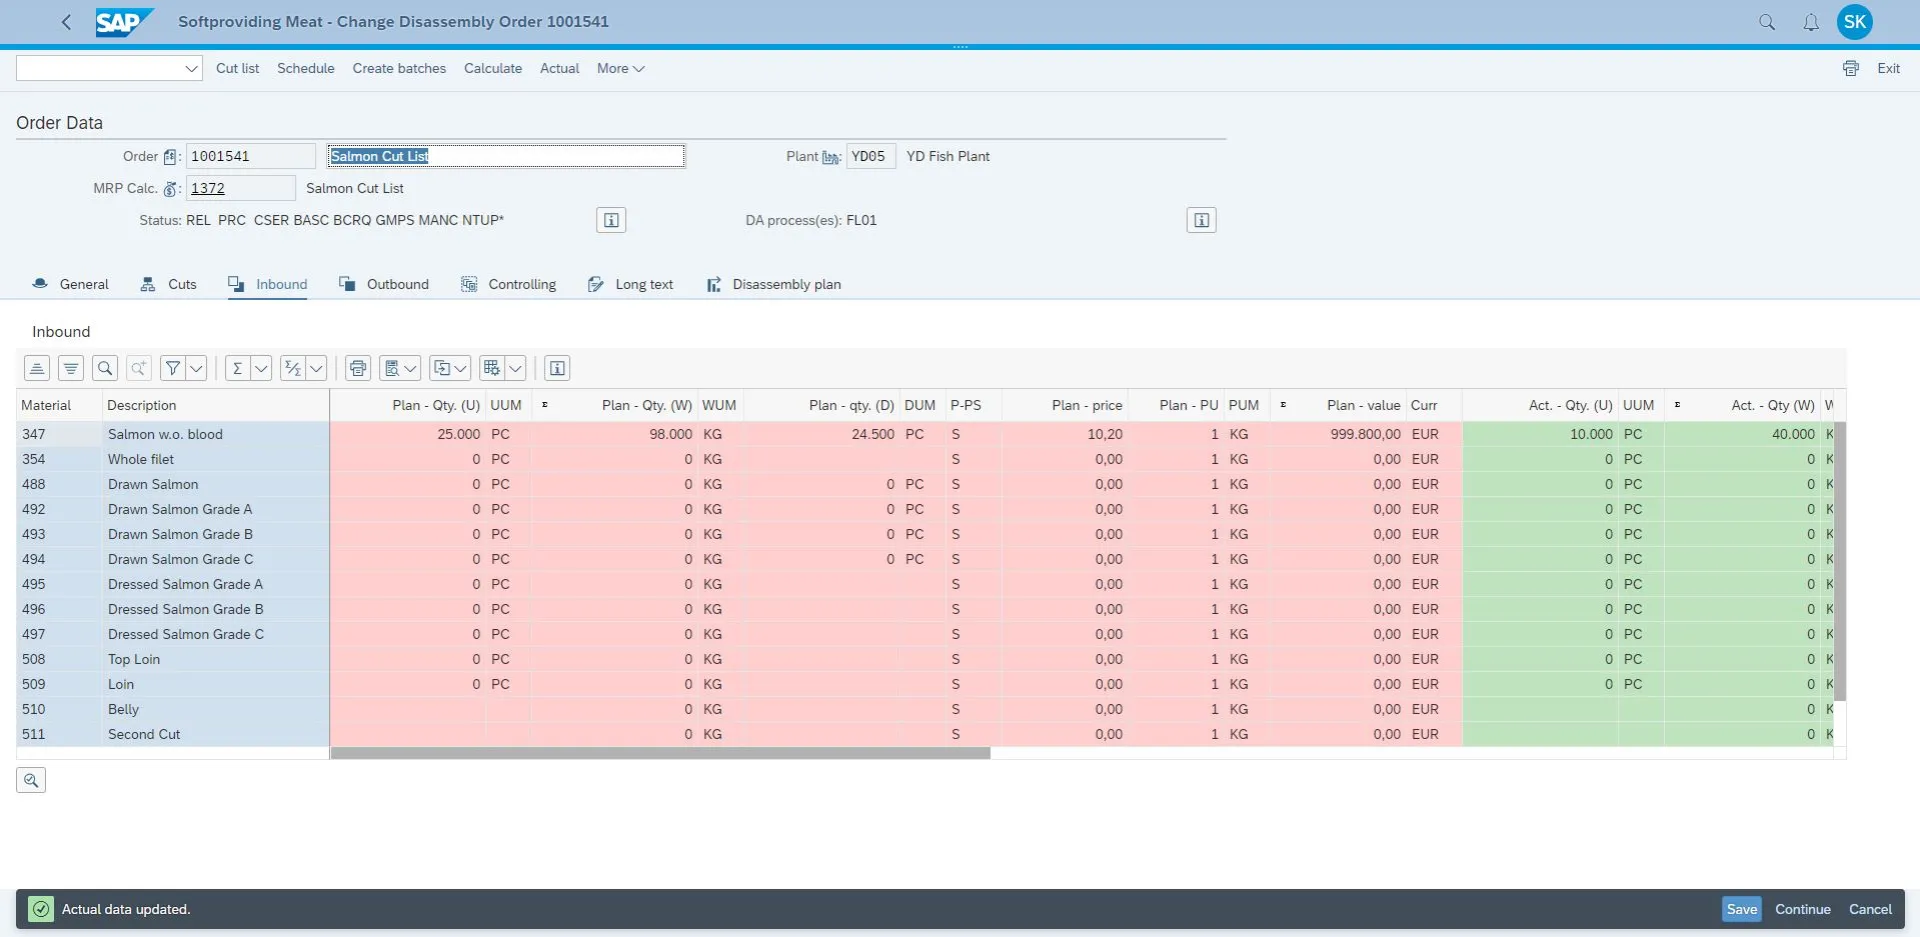This screenshot has height=937, width=1920.
Task: Click Continue in footer bar
Action: [1802, 909]
